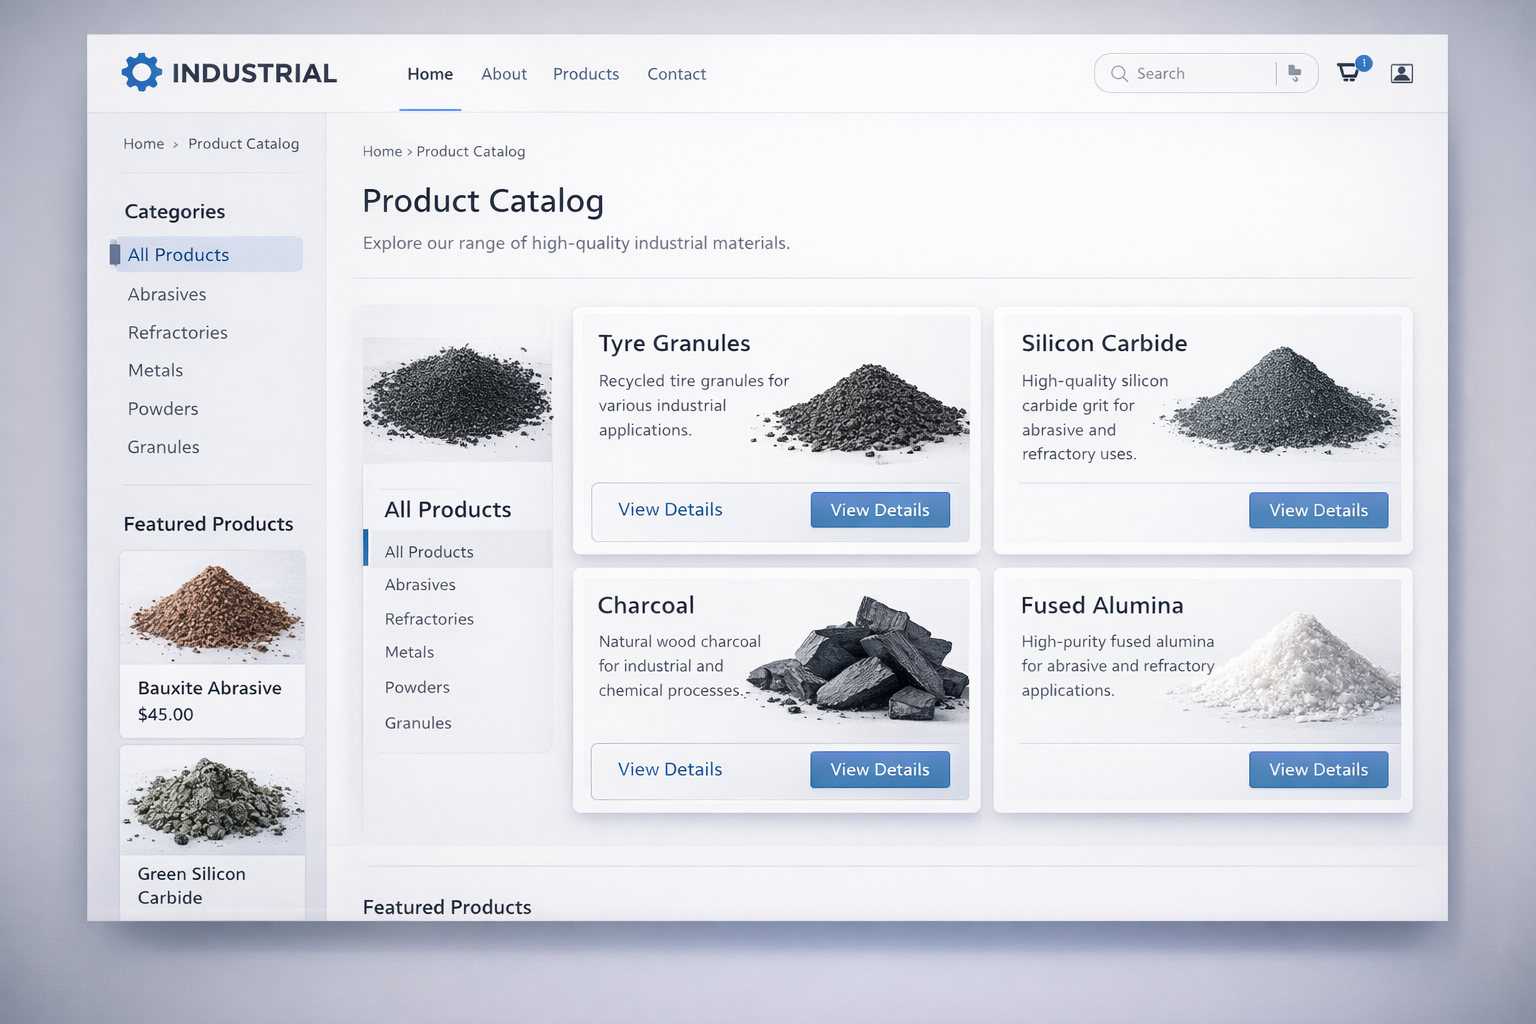The width and height of the screenshot is (1536, 1024).
Task: Open the shopping cart
Action: point(1347,73)
